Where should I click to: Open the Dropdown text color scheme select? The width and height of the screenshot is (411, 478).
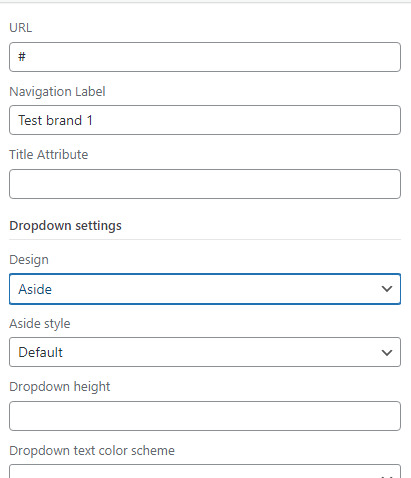[x=205, y=471]
